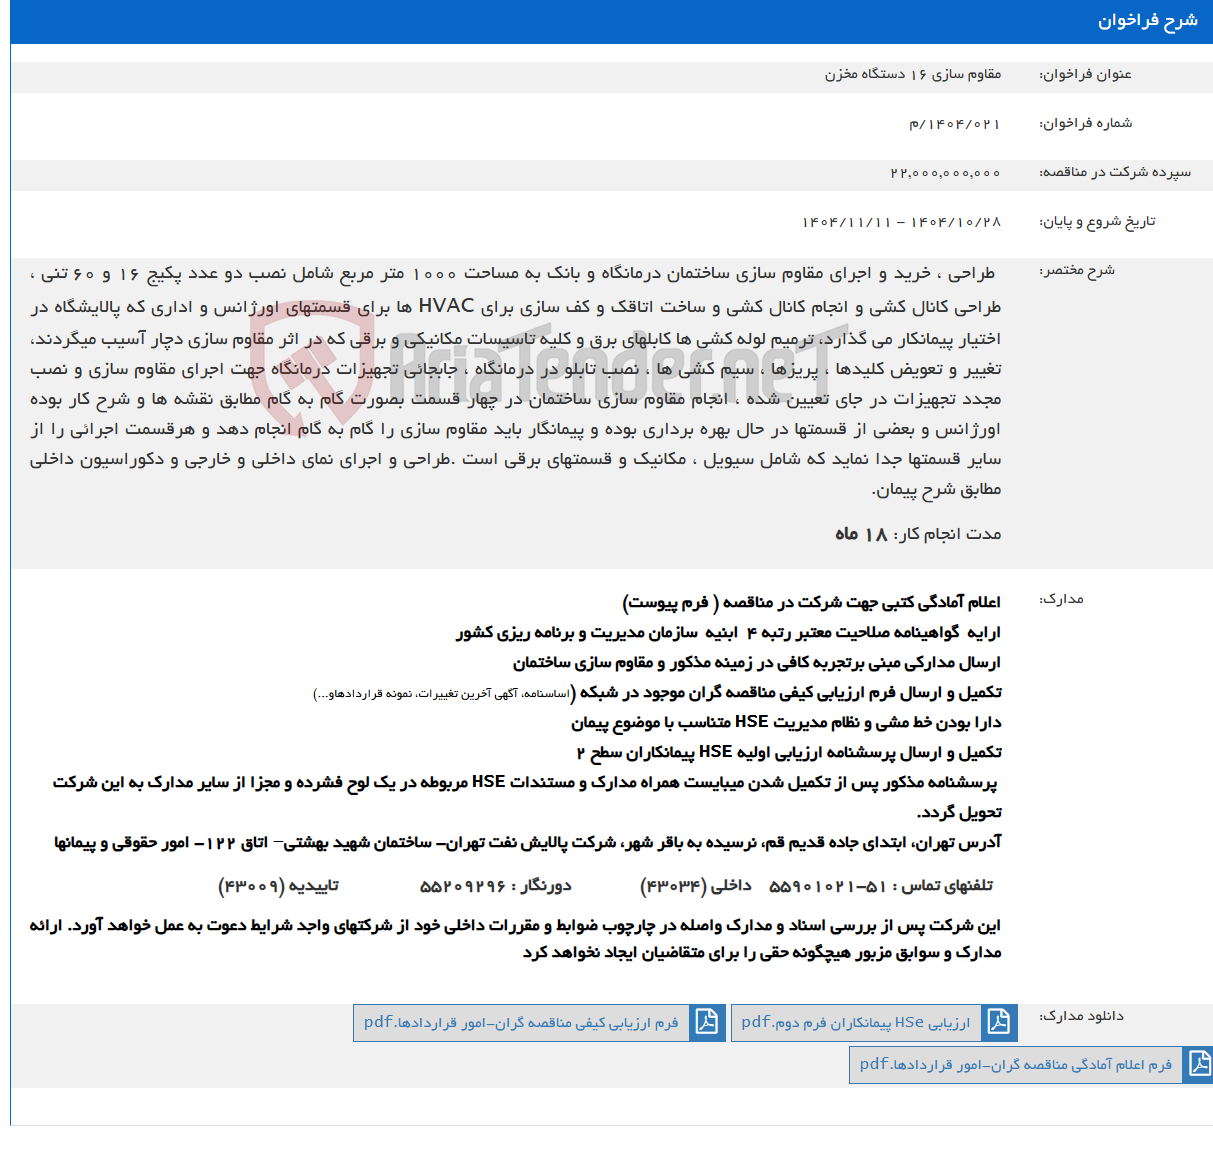This screenshot has height=1154, width=1213.
Task: Click the شرح فراخوان header title
Action: click(x=1148, y=21)
